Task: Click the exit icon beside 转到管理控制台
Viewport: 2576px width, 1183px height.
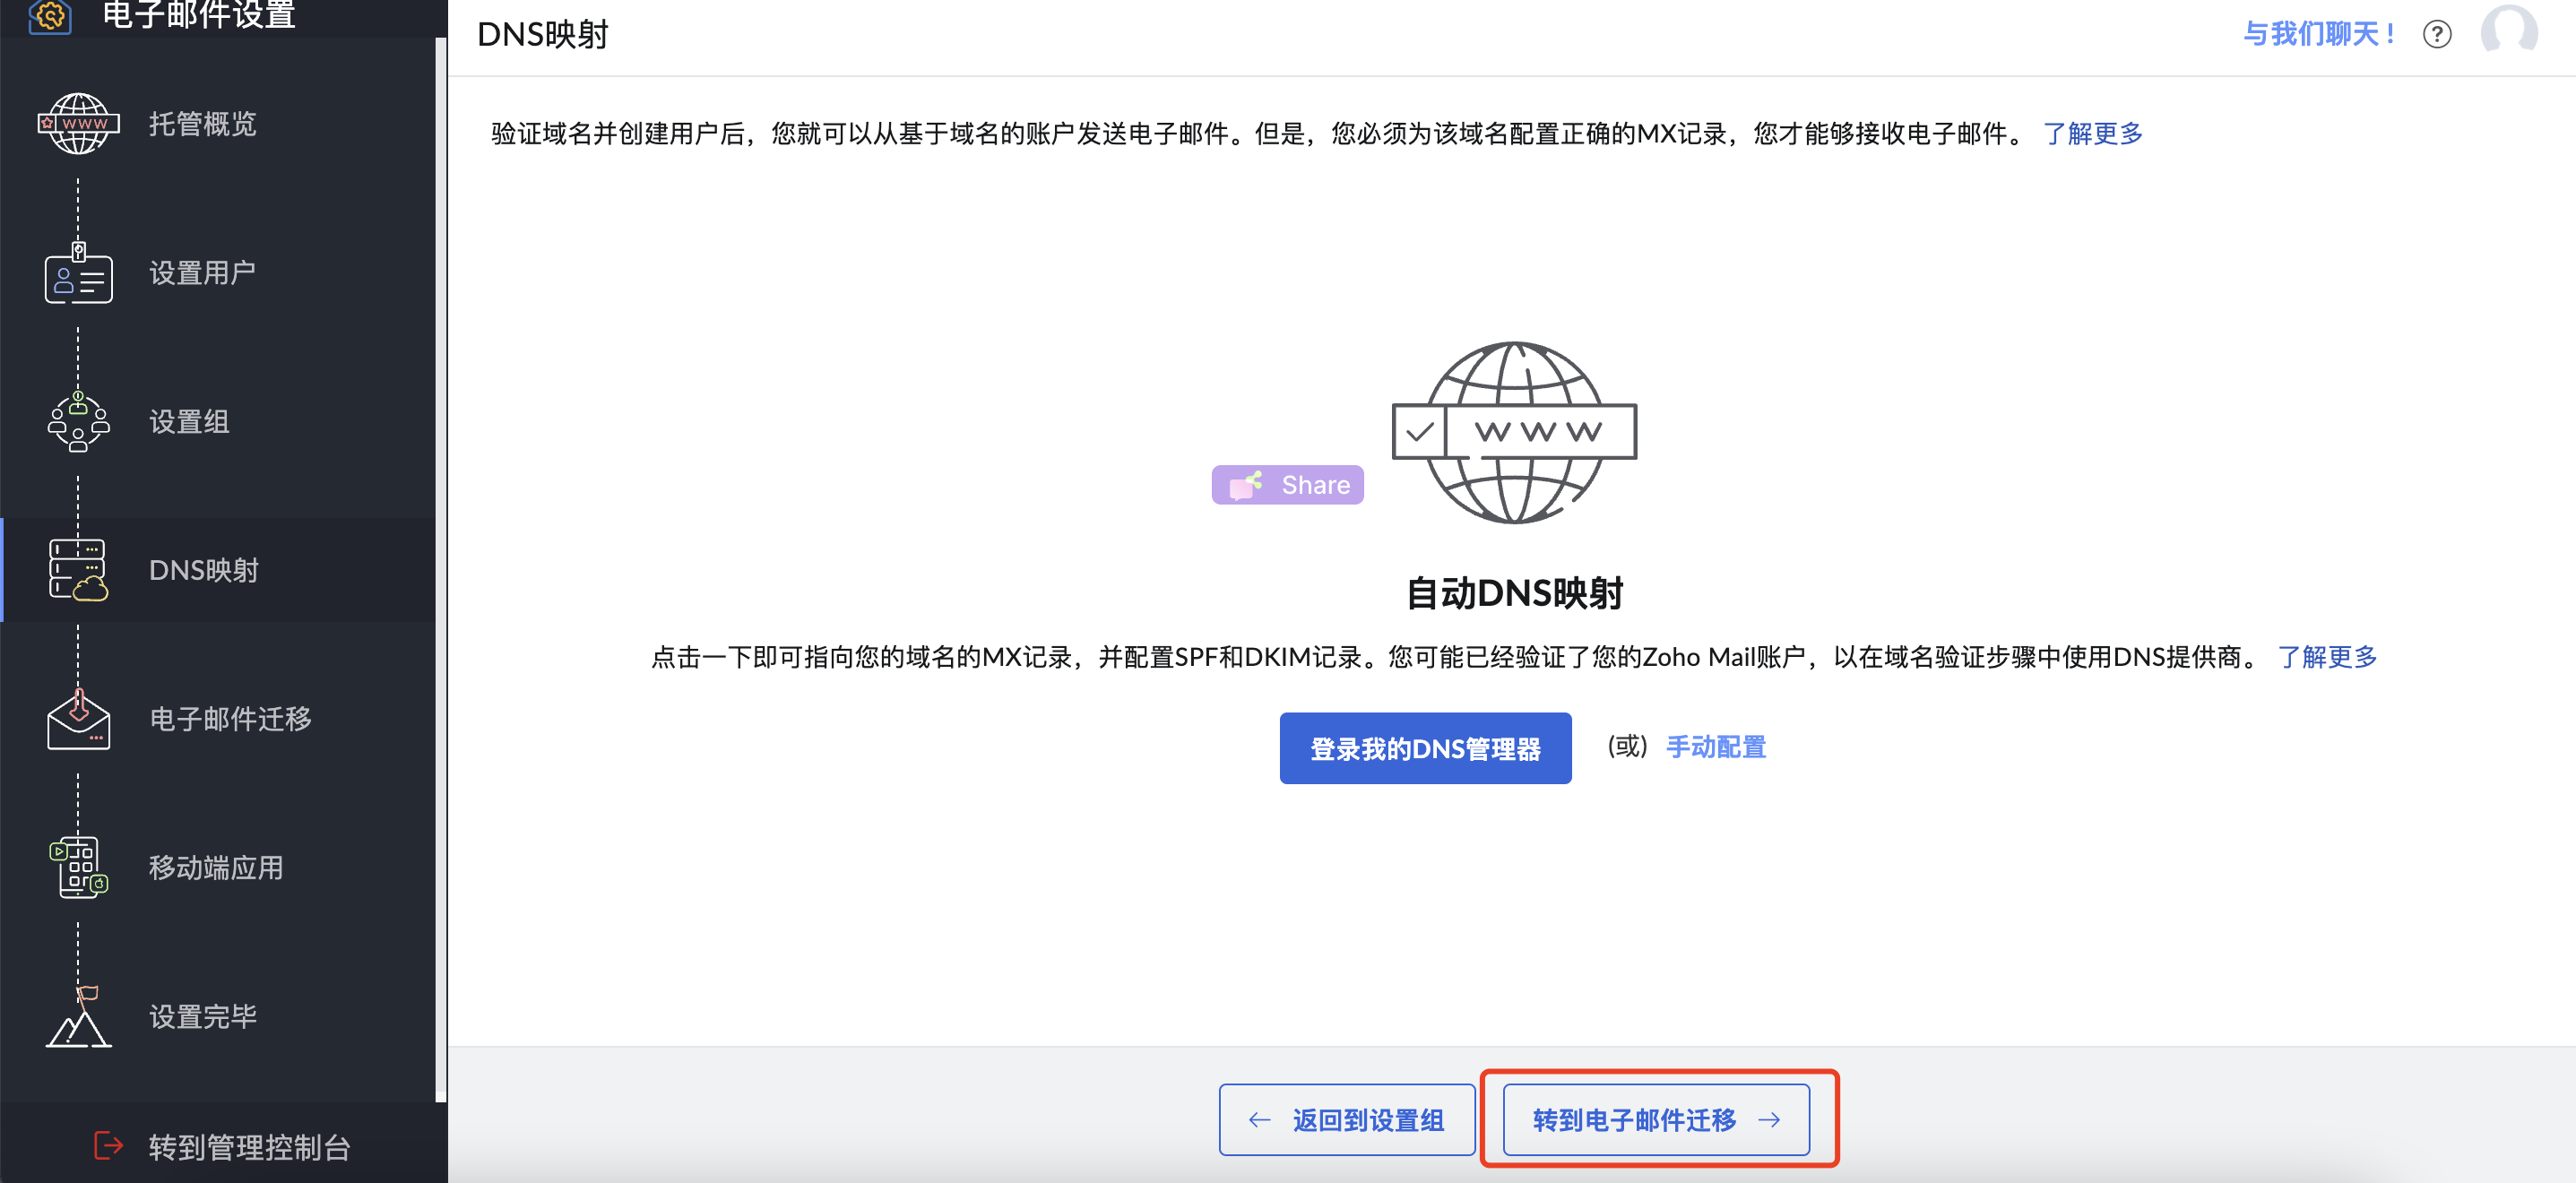Action: pyautogui.click(x=108, y=1146)
